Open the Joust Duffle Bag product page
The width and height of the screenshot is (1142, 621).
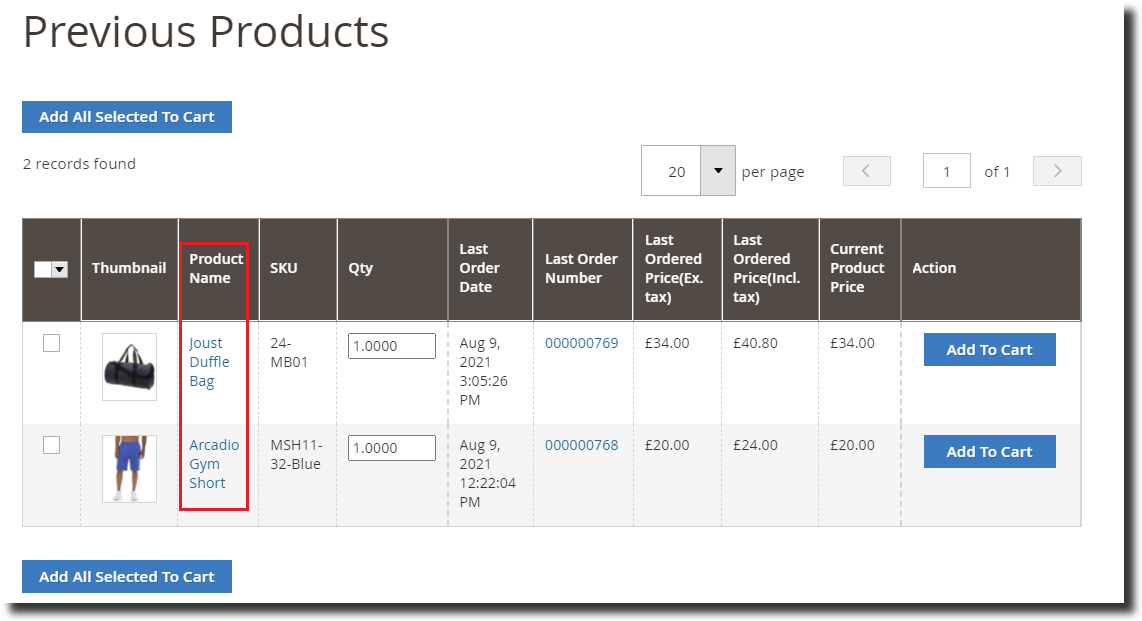[210, 362]
